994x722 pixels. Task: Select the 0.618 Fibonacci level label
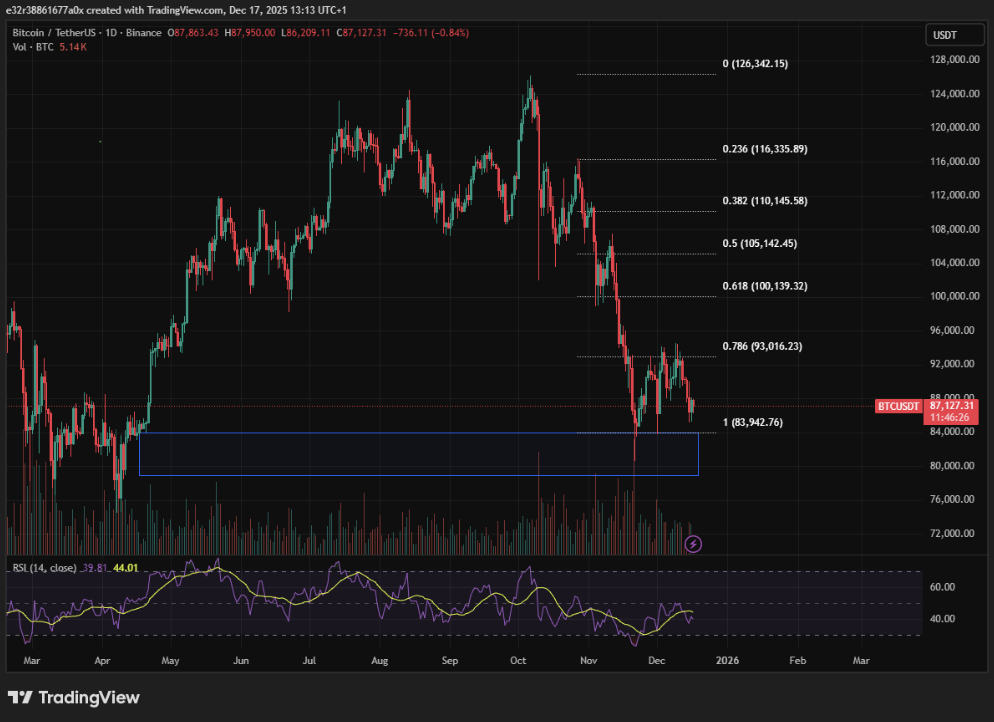(x=763, y=285)
